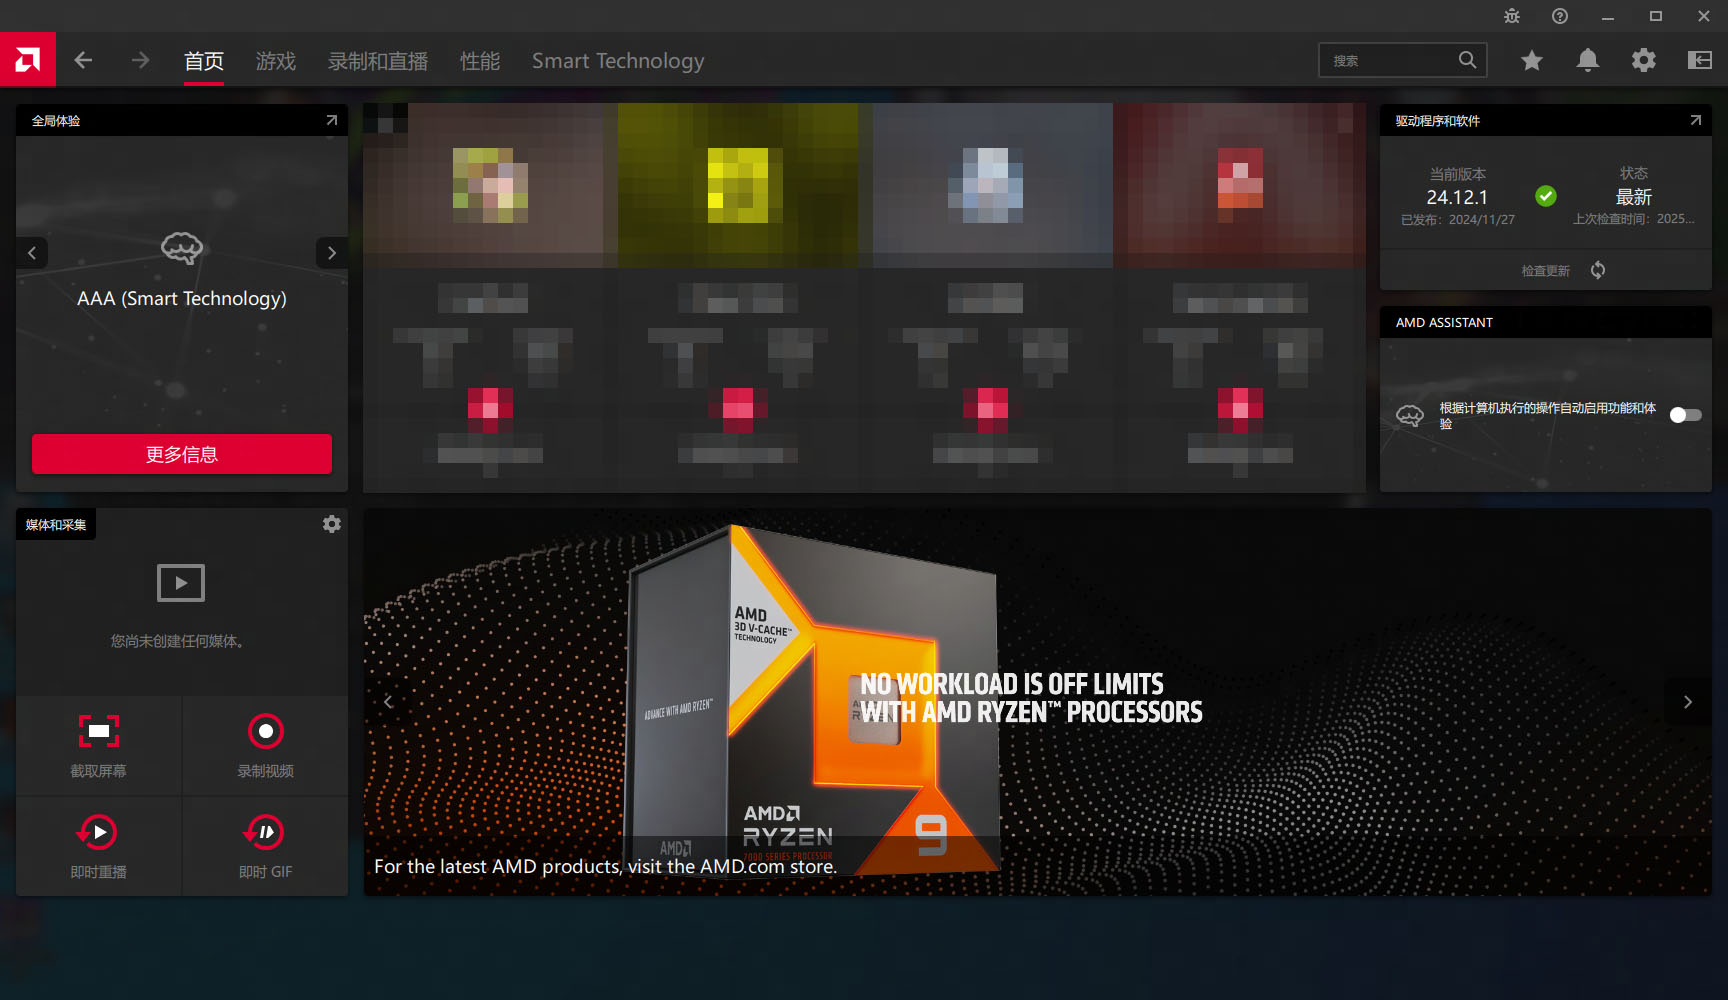Open the Smart Technology tab
Viewport: 1728px width, 1000px height.
tap(618, 61)
